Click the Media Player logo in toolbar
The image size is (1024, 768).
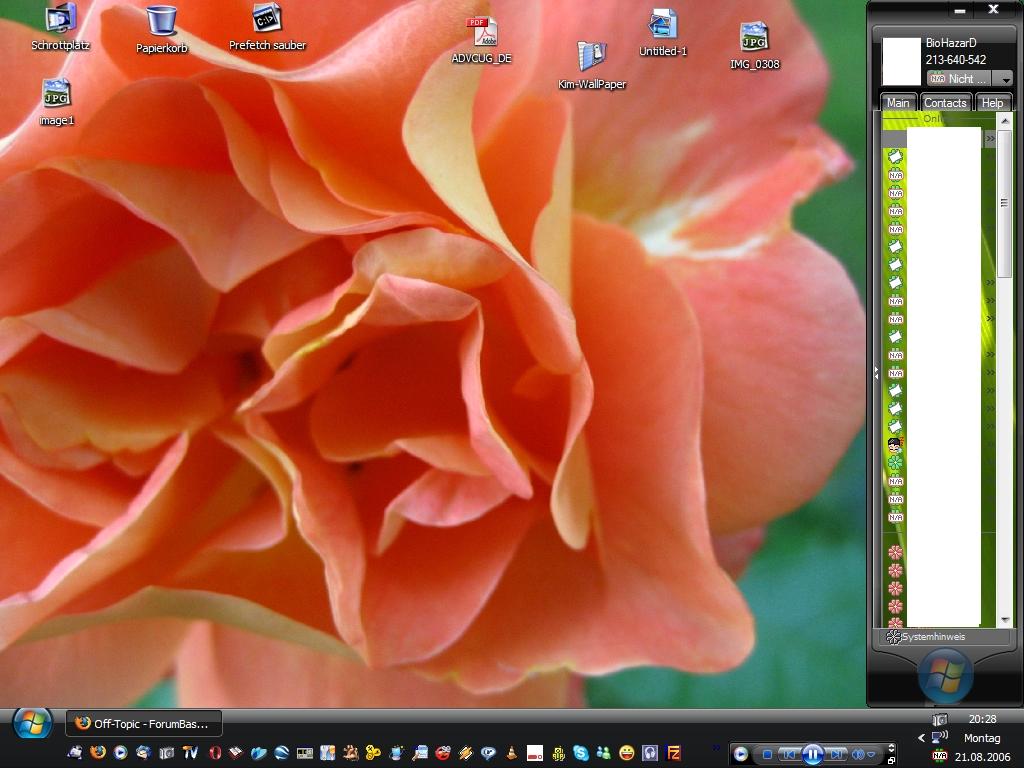point(741,754)
